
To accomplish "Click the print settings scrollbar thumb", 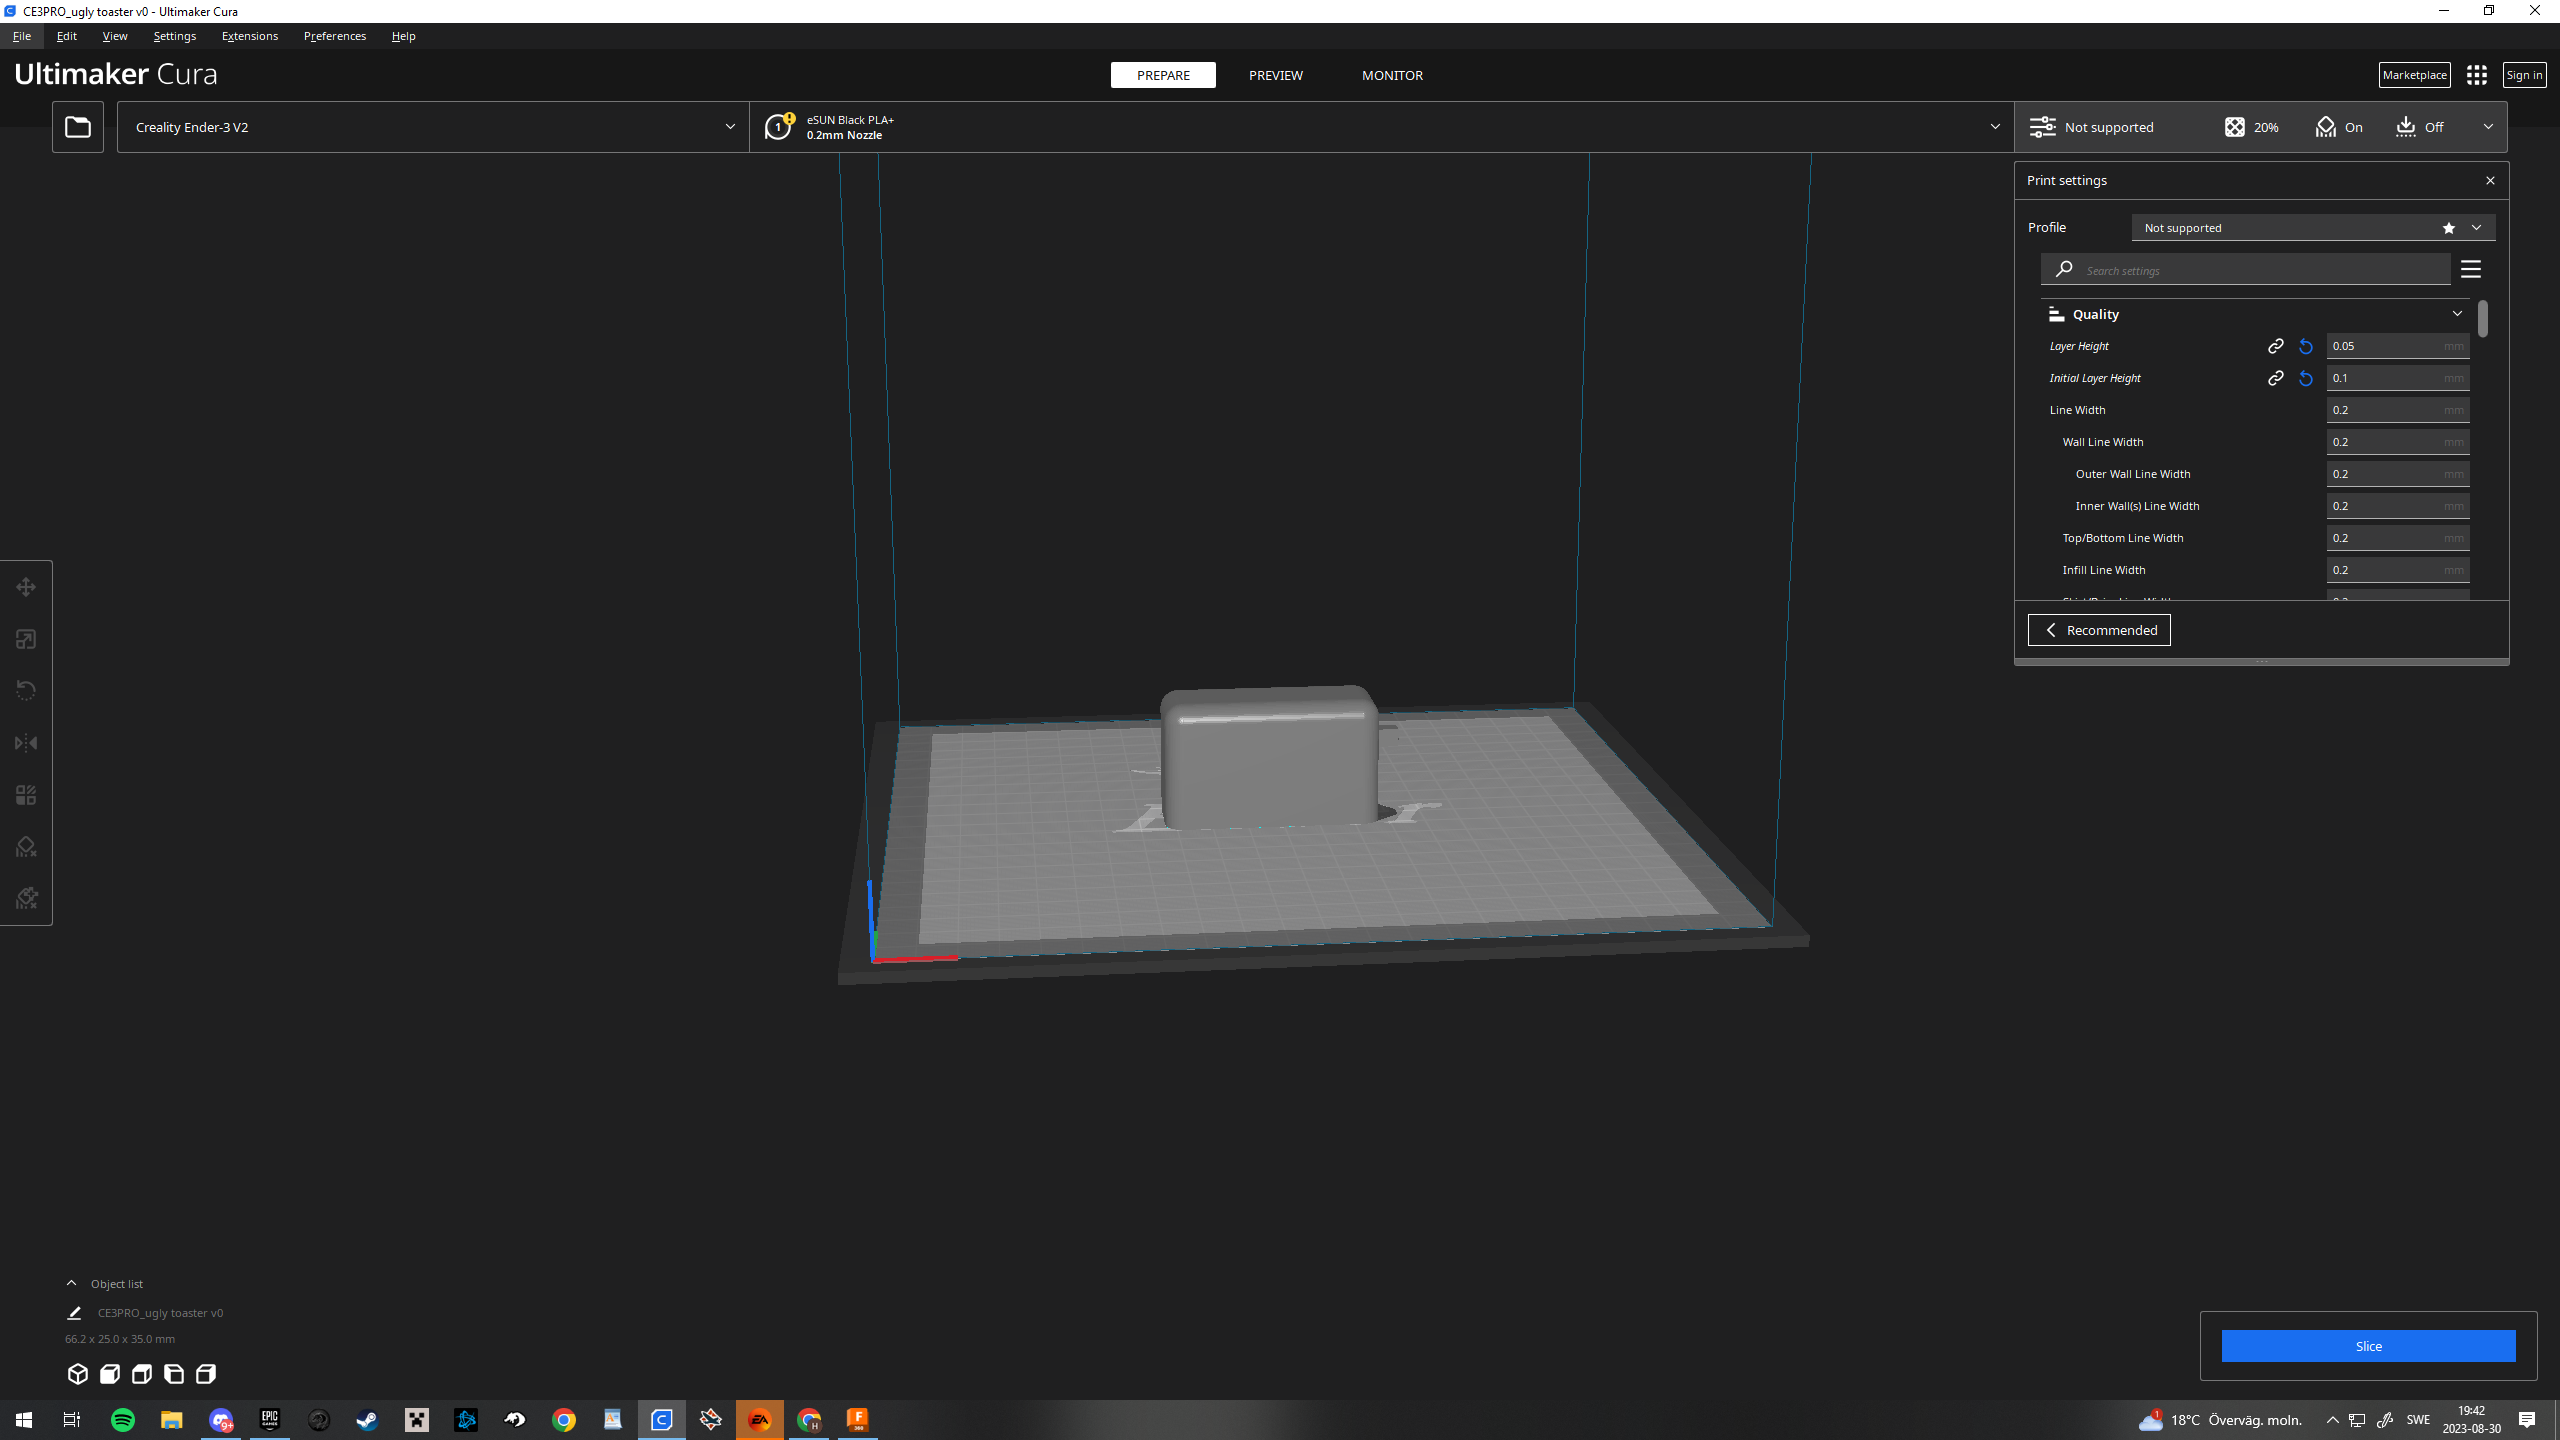I will coord(2483,319).
